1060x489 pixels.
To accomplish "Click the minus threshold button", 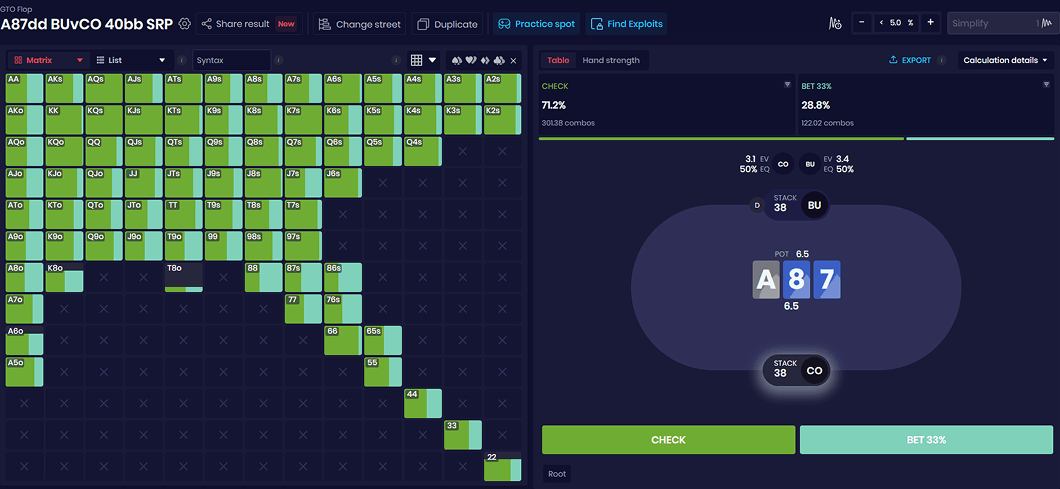I will 862,23.
